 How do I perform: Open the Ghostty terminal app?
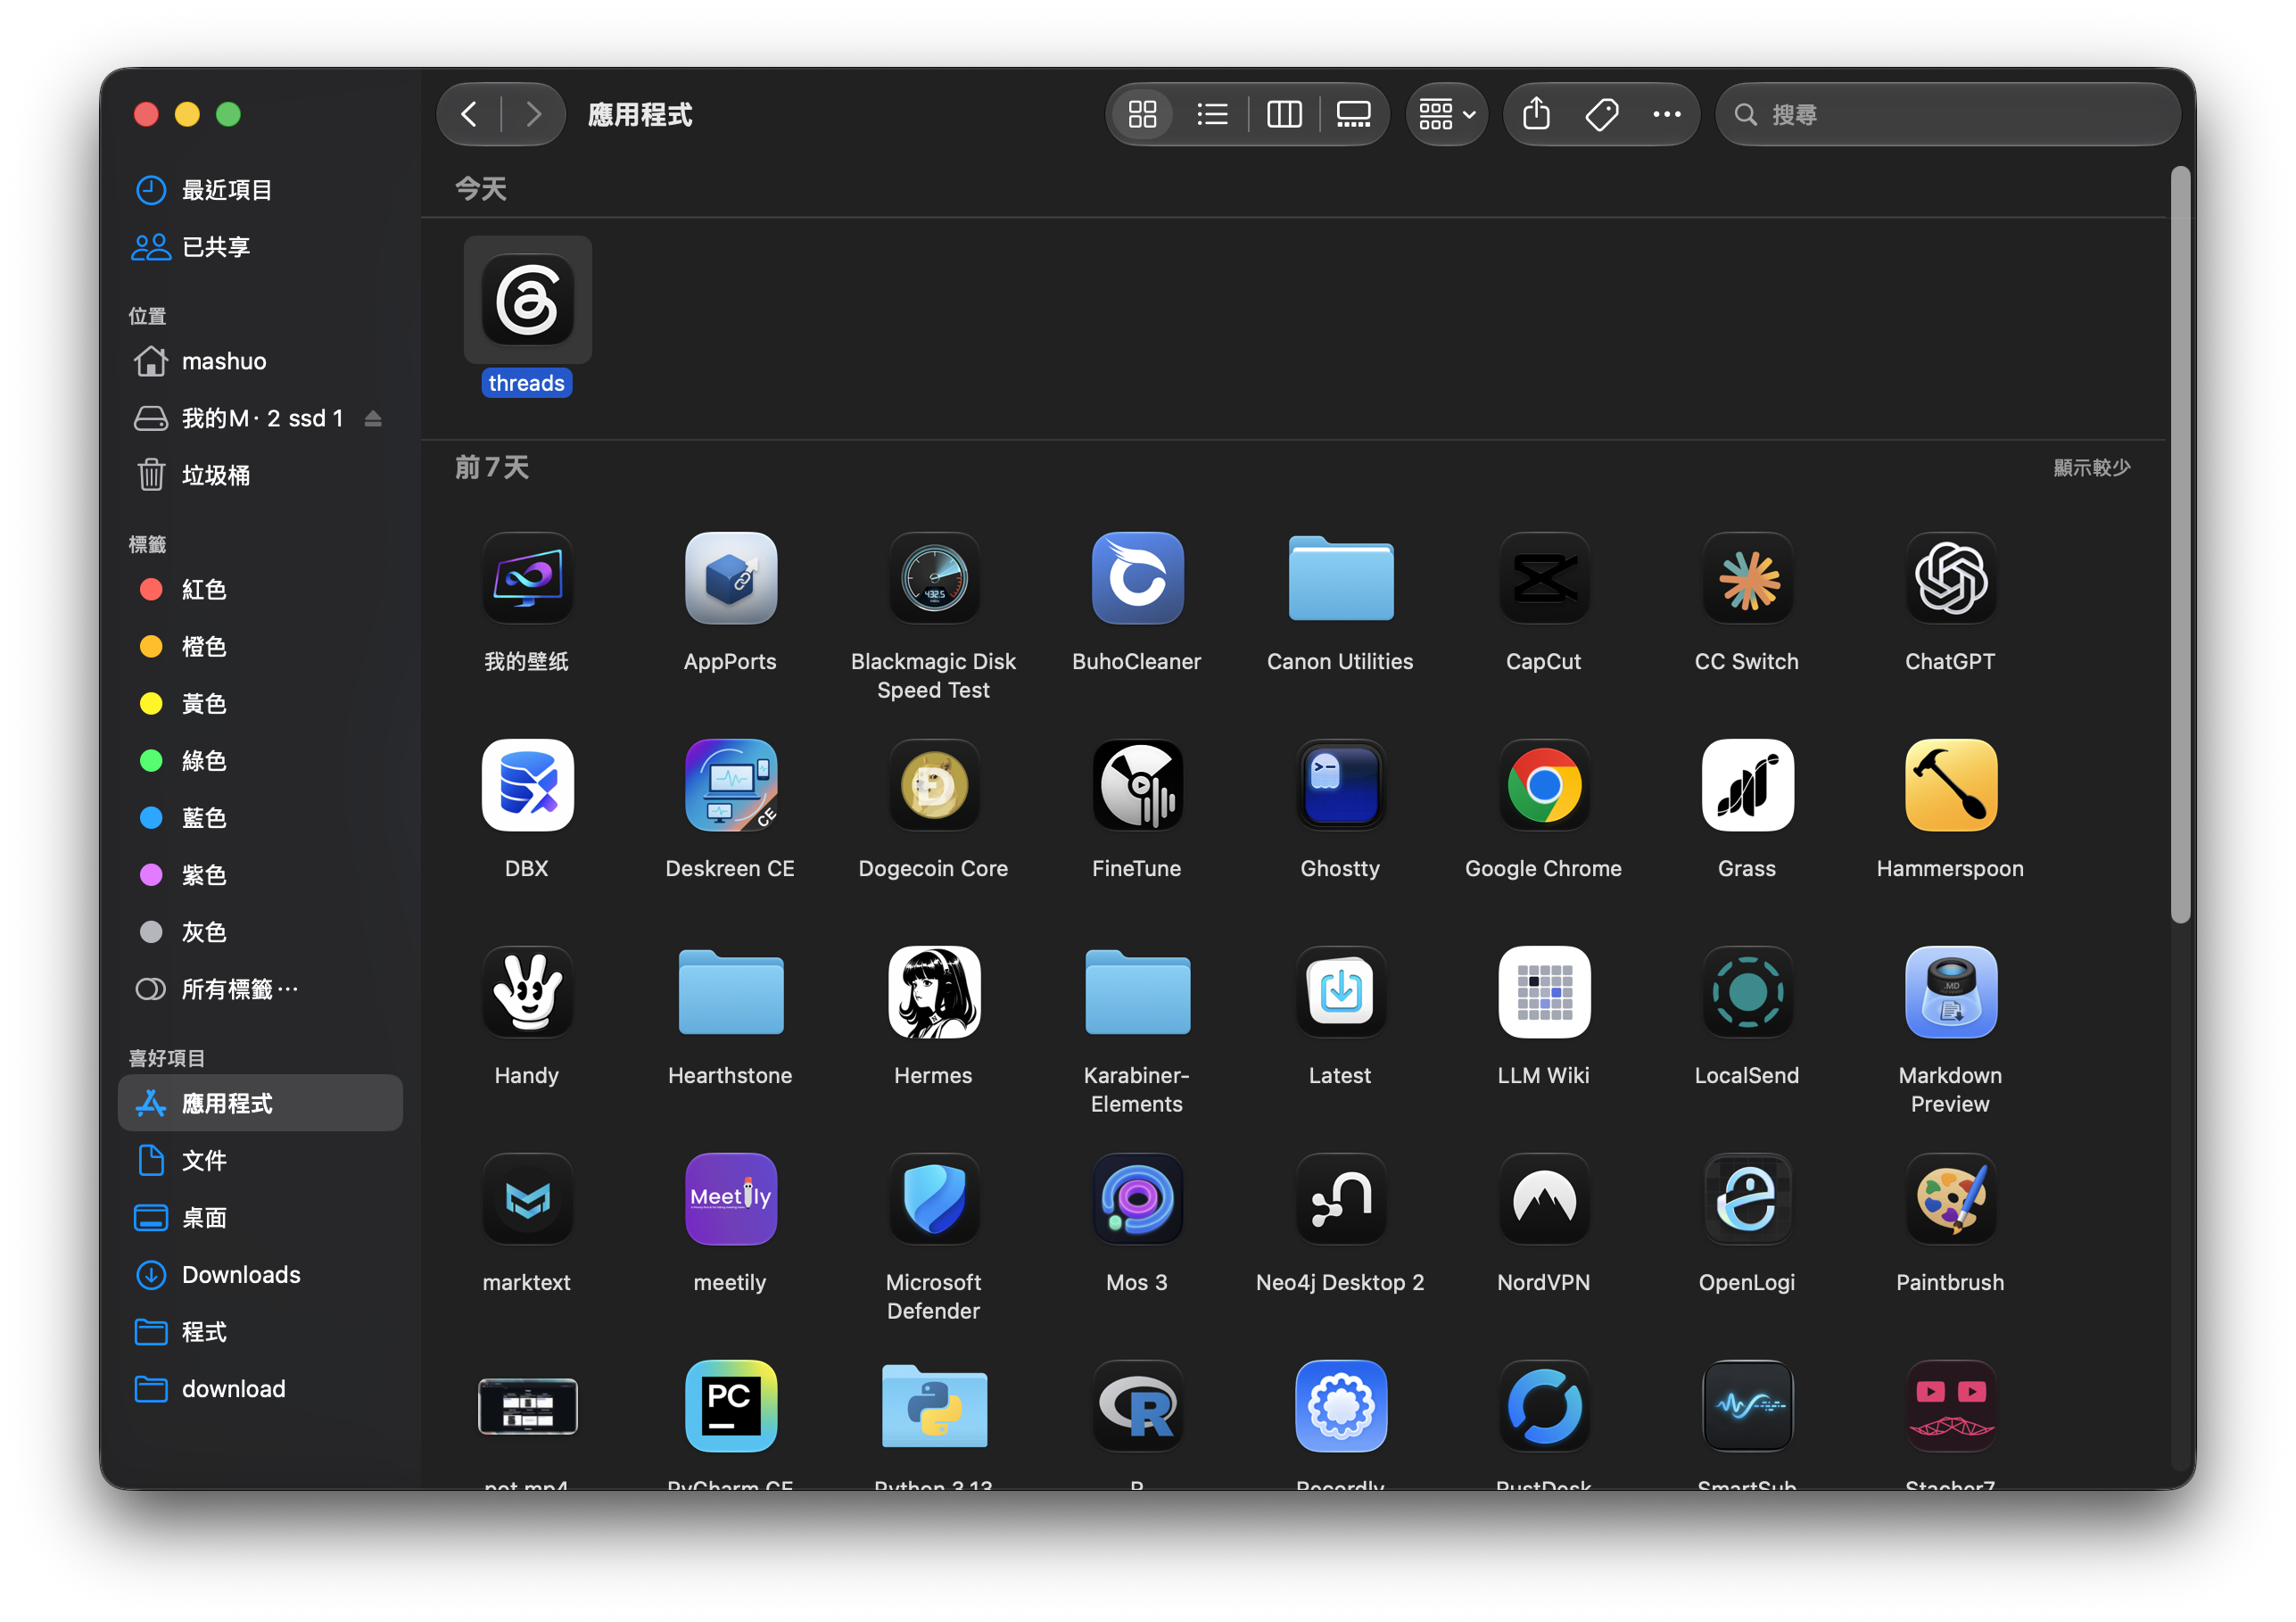pyautogui.click(x=1340, y=785)
